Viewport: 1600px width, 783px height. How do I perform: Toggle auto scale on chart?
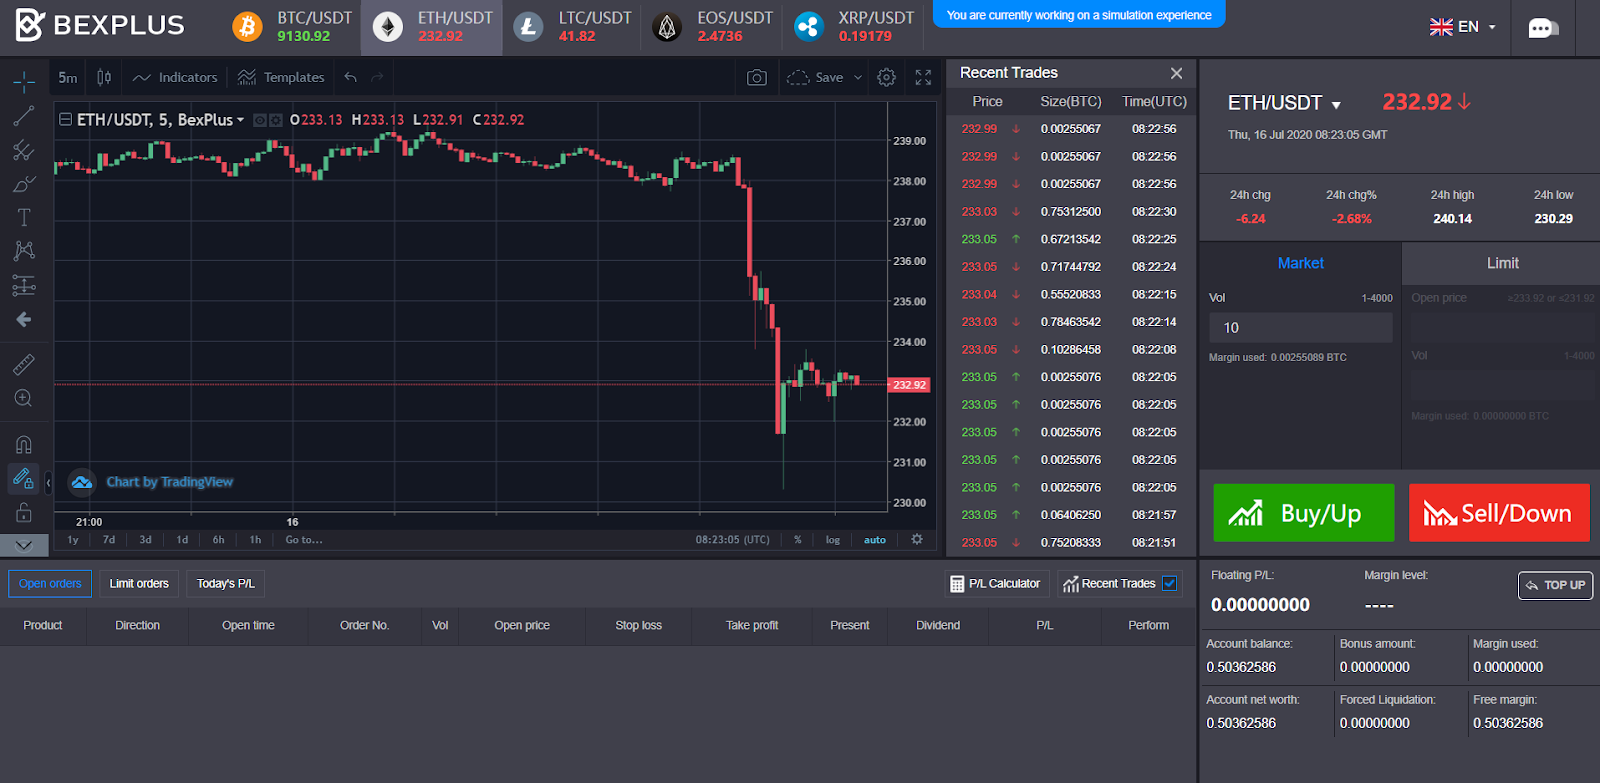click(875, 540)
